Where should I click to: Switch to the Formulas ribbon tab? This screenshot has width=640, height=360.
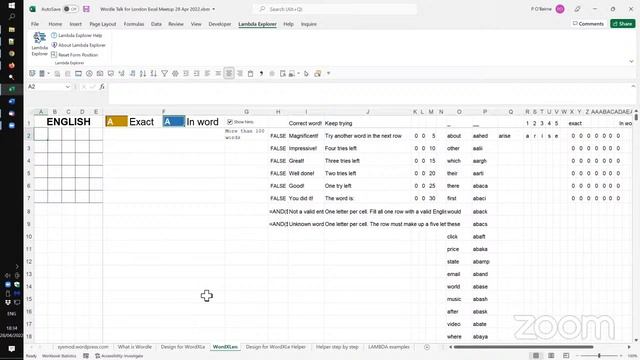pyautogui.click(x=134, y=24)
